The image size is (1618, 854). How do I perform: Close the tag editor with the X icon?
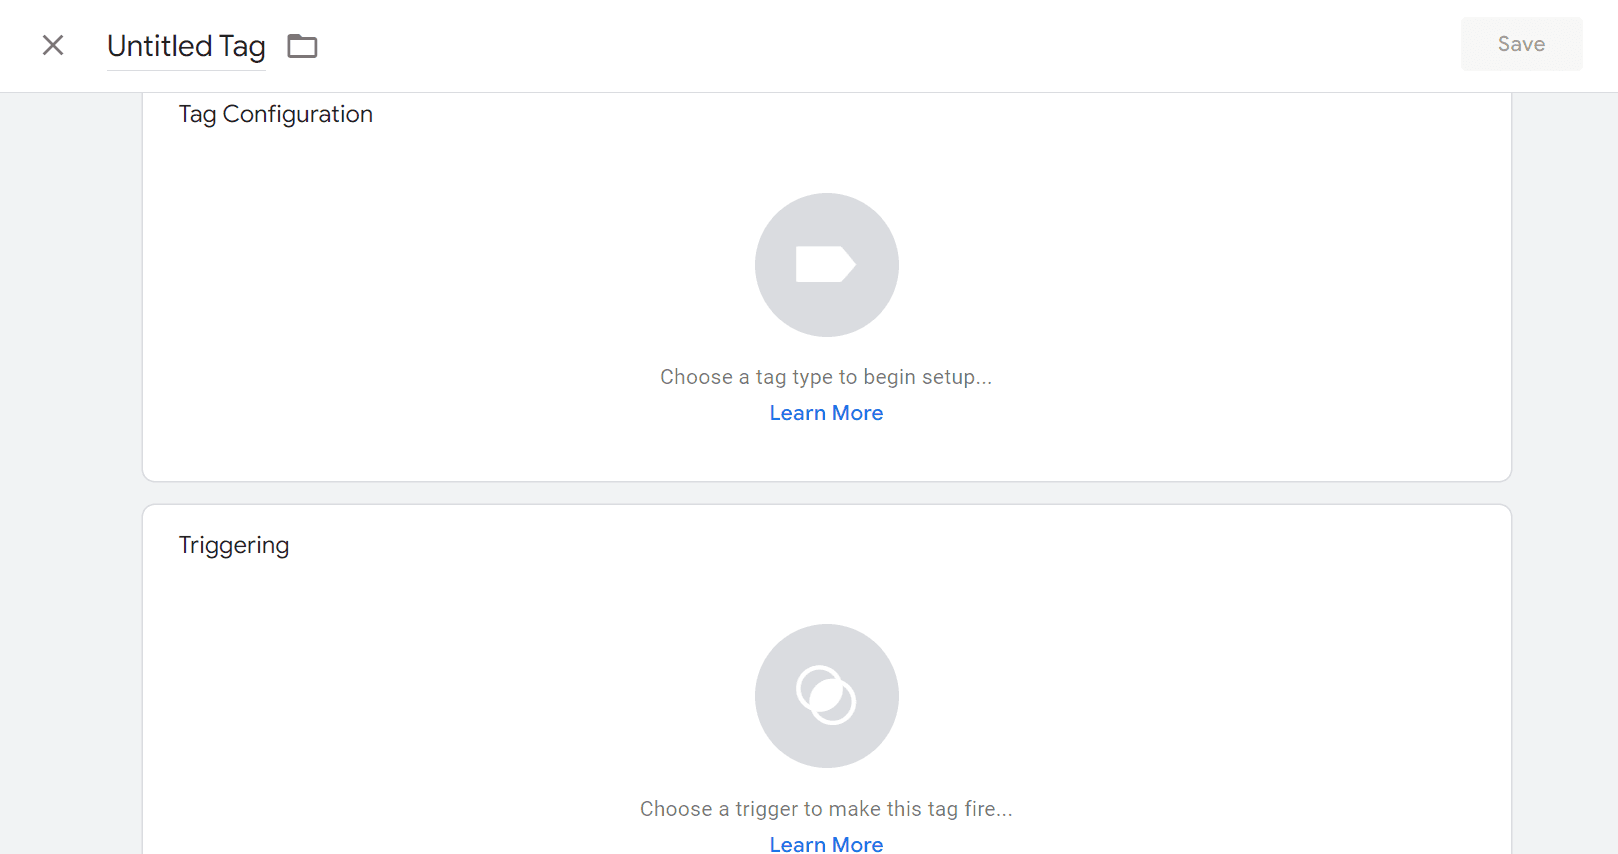(x=53, y=45)
